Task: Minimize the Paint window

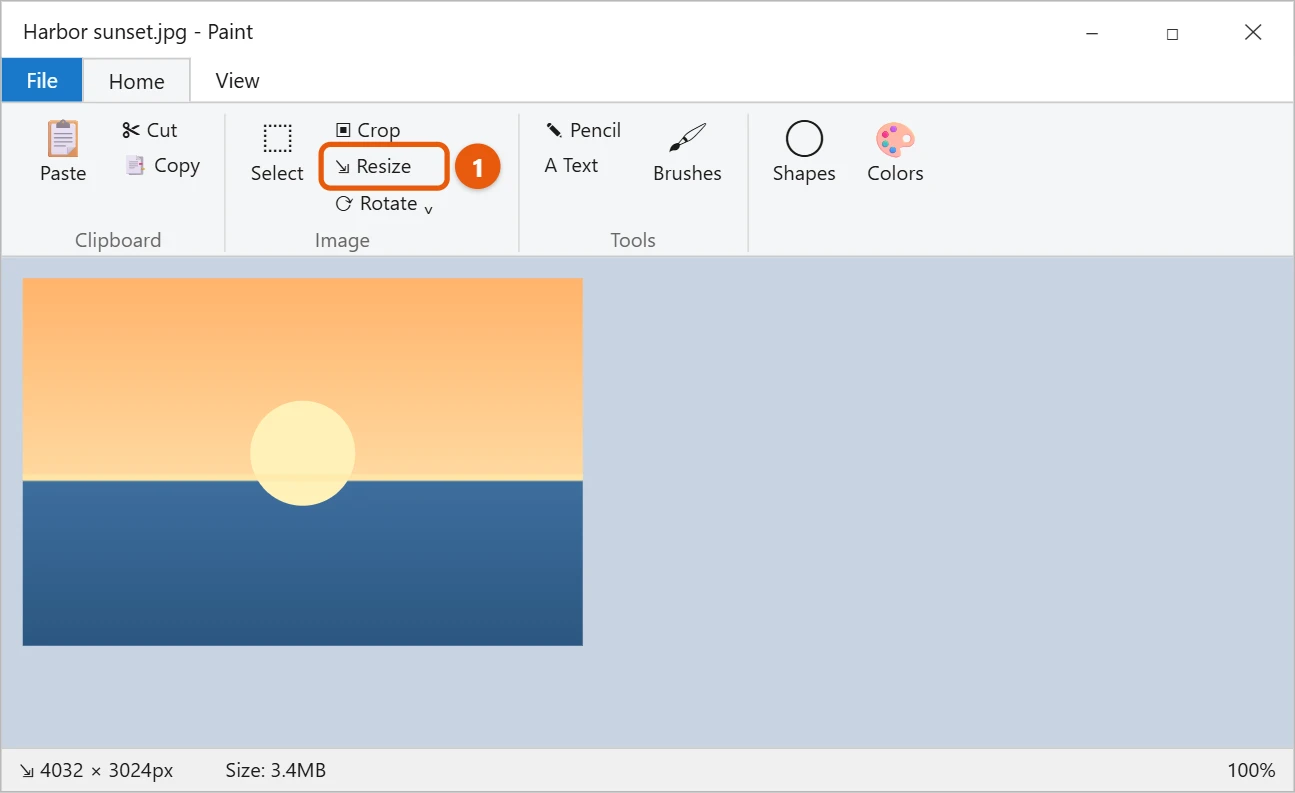Action: (1092, 33)
